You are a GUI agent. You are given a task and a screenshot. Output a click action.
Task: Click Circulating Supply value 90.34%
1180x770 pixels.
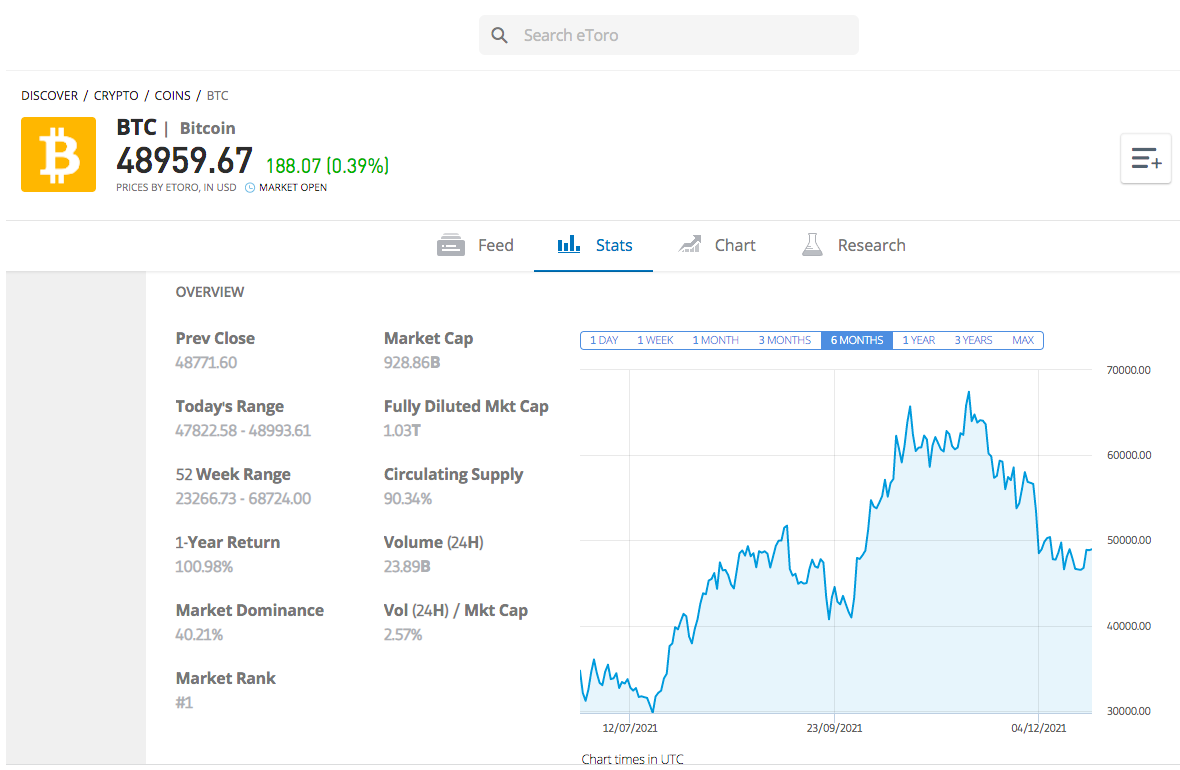[x=408, y=498]
